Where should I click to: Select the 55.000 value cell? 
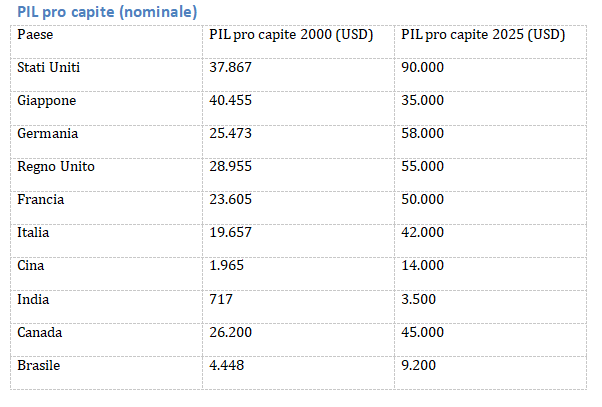click(422, 166)
